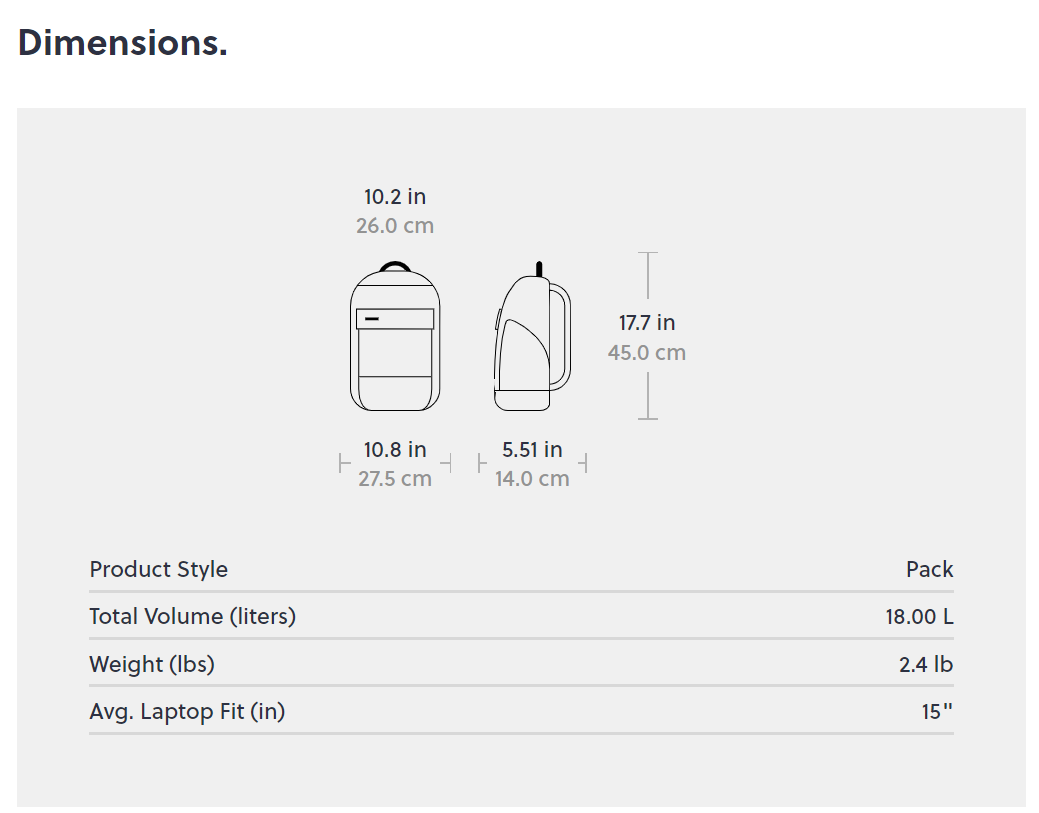Viewport: 1039px width, 813px height.
Task: Select the 17.7 in height label
Action: [x=647, y=323]
